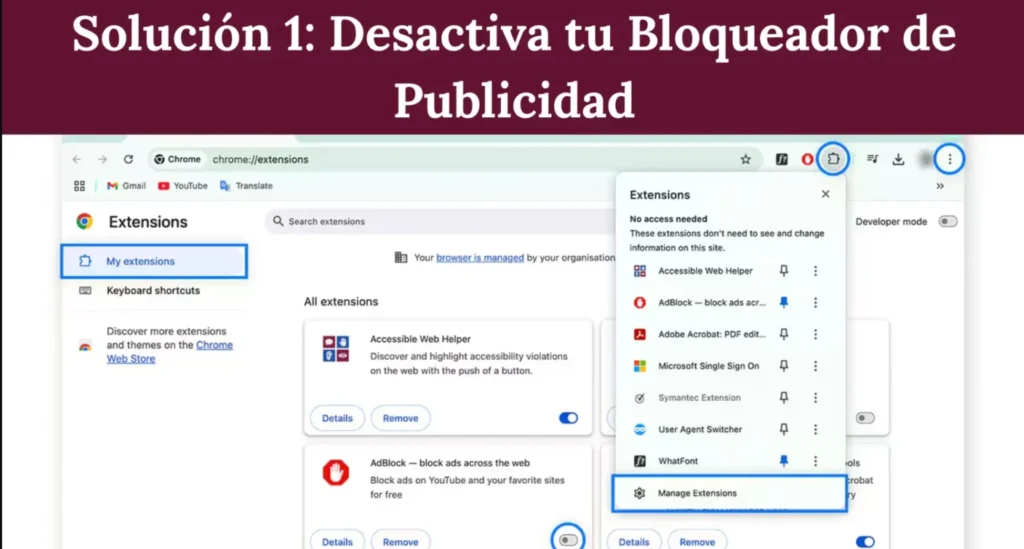
Task: Open the media controls toolbar icon
Action: pos(872,159)
